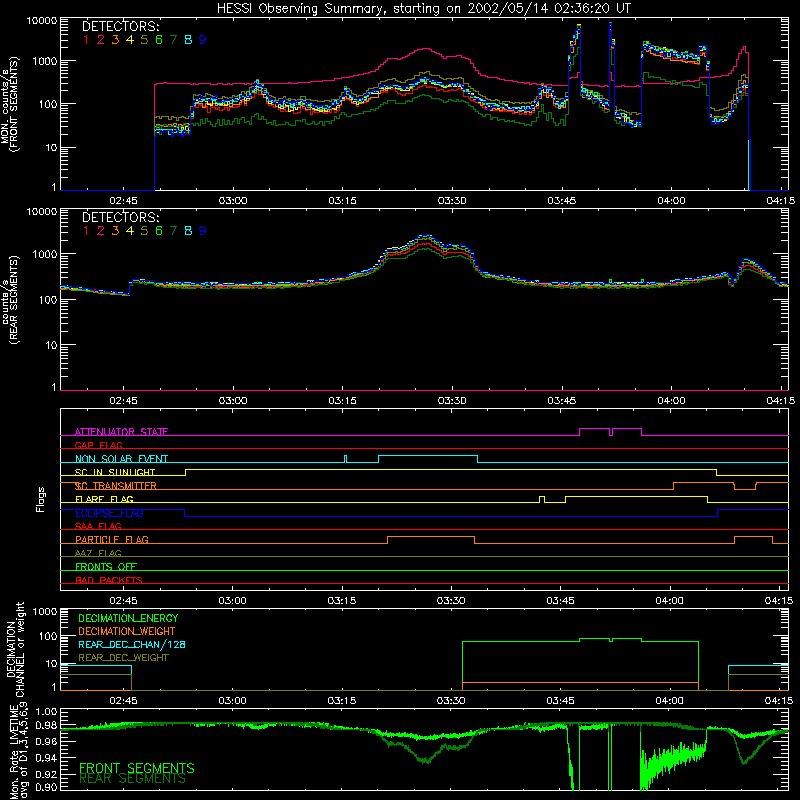800x800 pixels.
Task: Click detector 8 legend number in front segments panel
Action: tap(188, 40)
